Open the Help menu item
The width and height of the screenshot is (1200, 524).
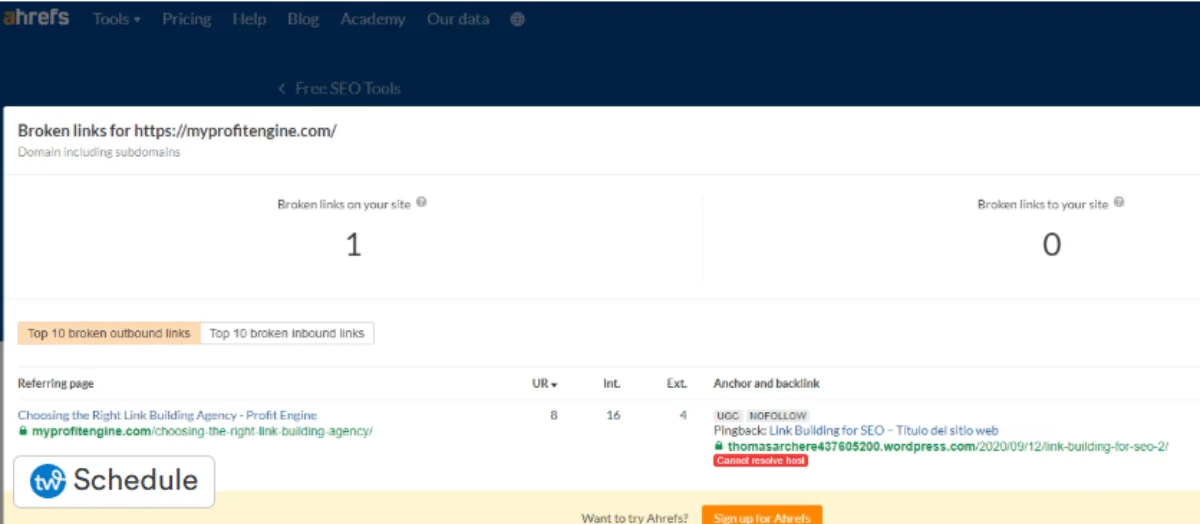pos(249,19)
